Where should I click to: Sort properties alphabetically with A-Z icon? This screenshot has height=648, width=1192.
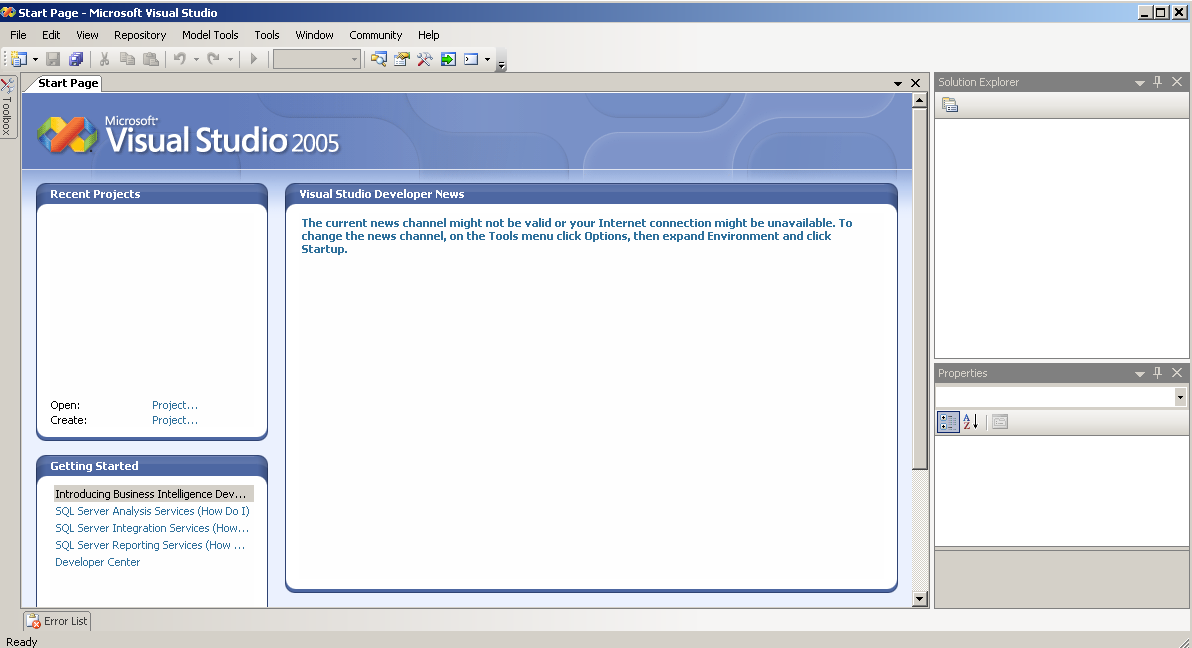click(x=970, y=422)
